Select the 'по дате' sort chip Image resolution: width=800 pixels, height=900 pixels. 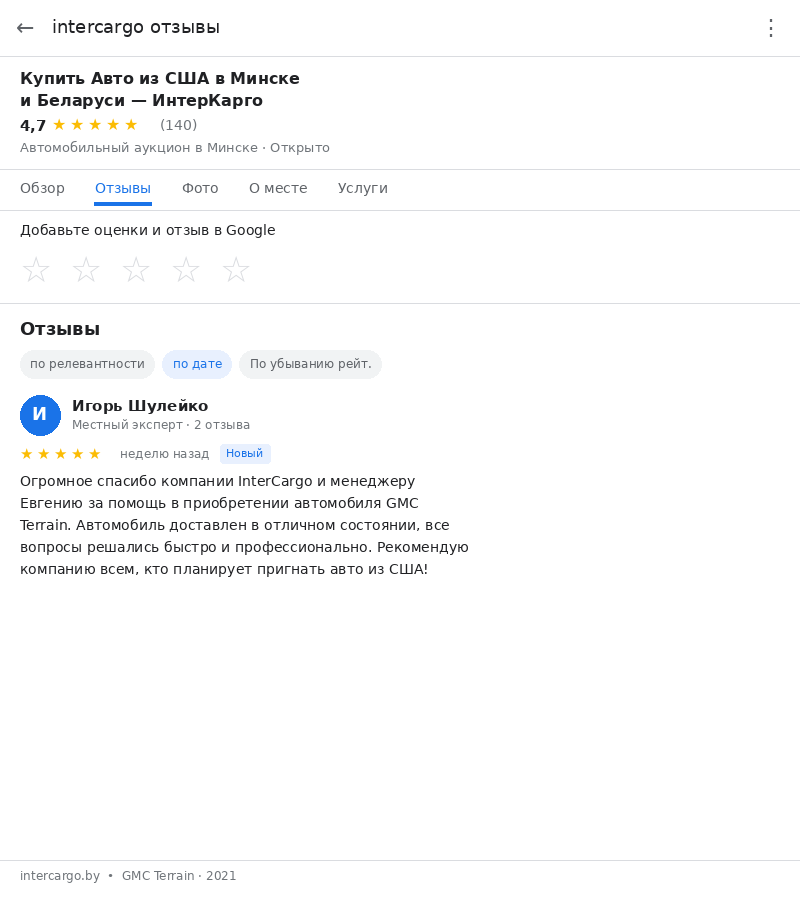[197, 364]
